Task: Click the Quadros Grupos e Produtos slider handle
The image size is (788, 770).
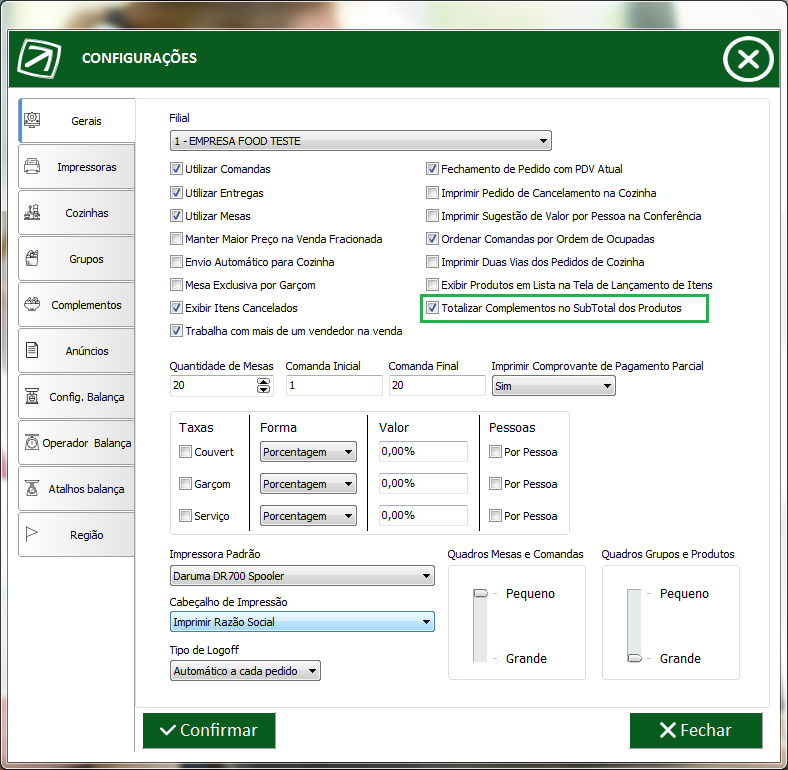Action: click(x=635, y=658)
